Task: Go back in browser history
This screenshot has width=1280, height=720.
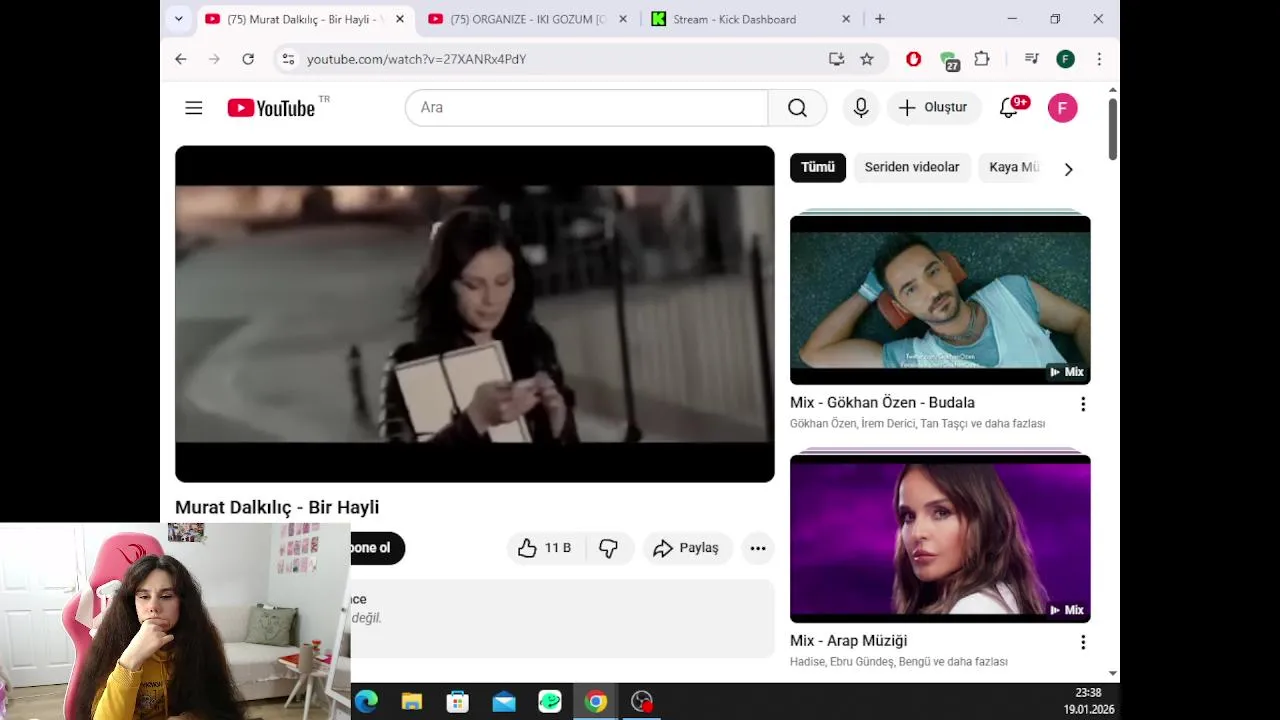Action: pyautogui.click(x=181, y=59)
